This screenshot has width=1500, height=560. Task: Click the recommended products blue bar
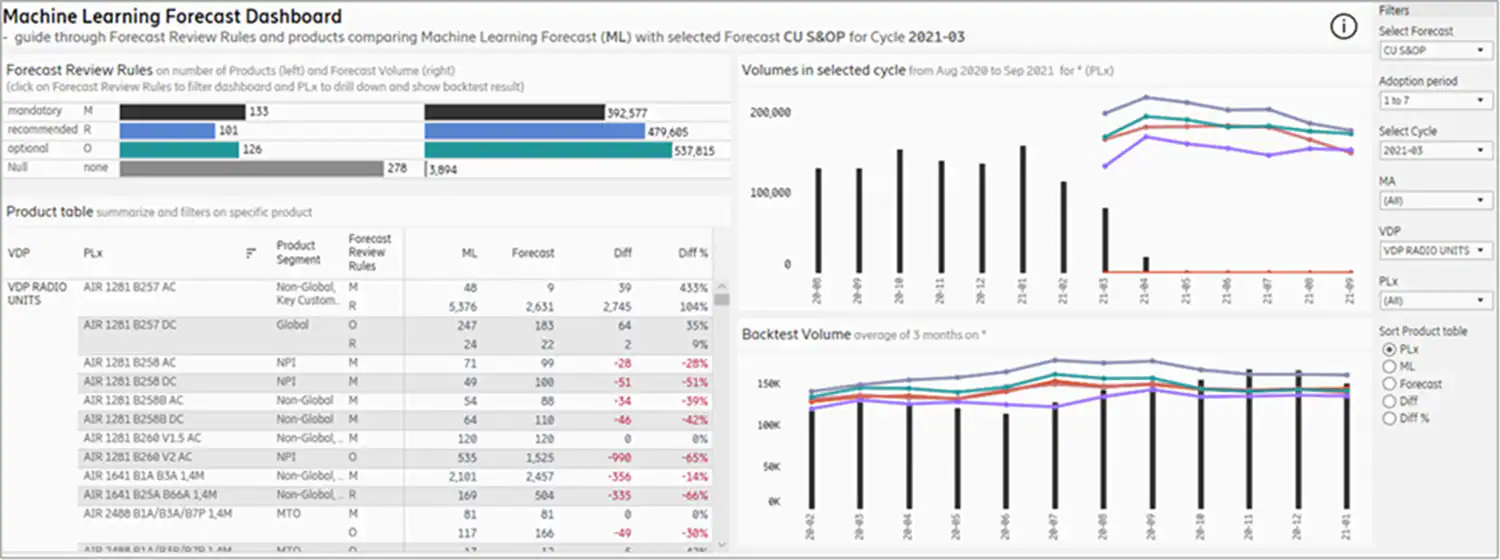166,130
